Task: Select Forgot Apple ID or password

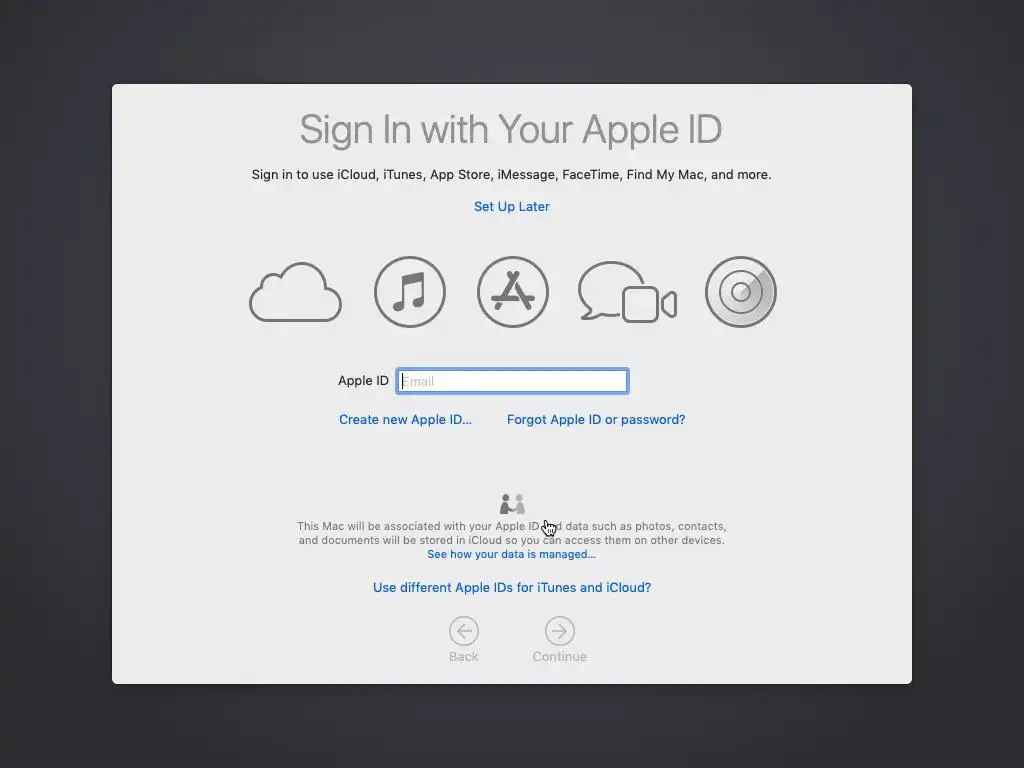Action: 596,419
